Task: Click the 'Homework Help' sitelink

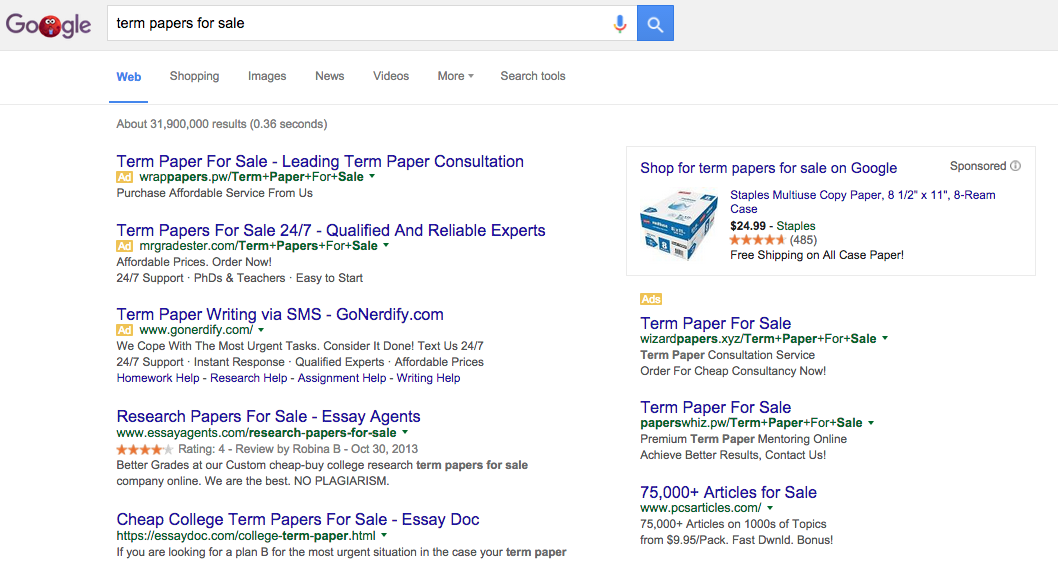Action: [x=158, y=378]
